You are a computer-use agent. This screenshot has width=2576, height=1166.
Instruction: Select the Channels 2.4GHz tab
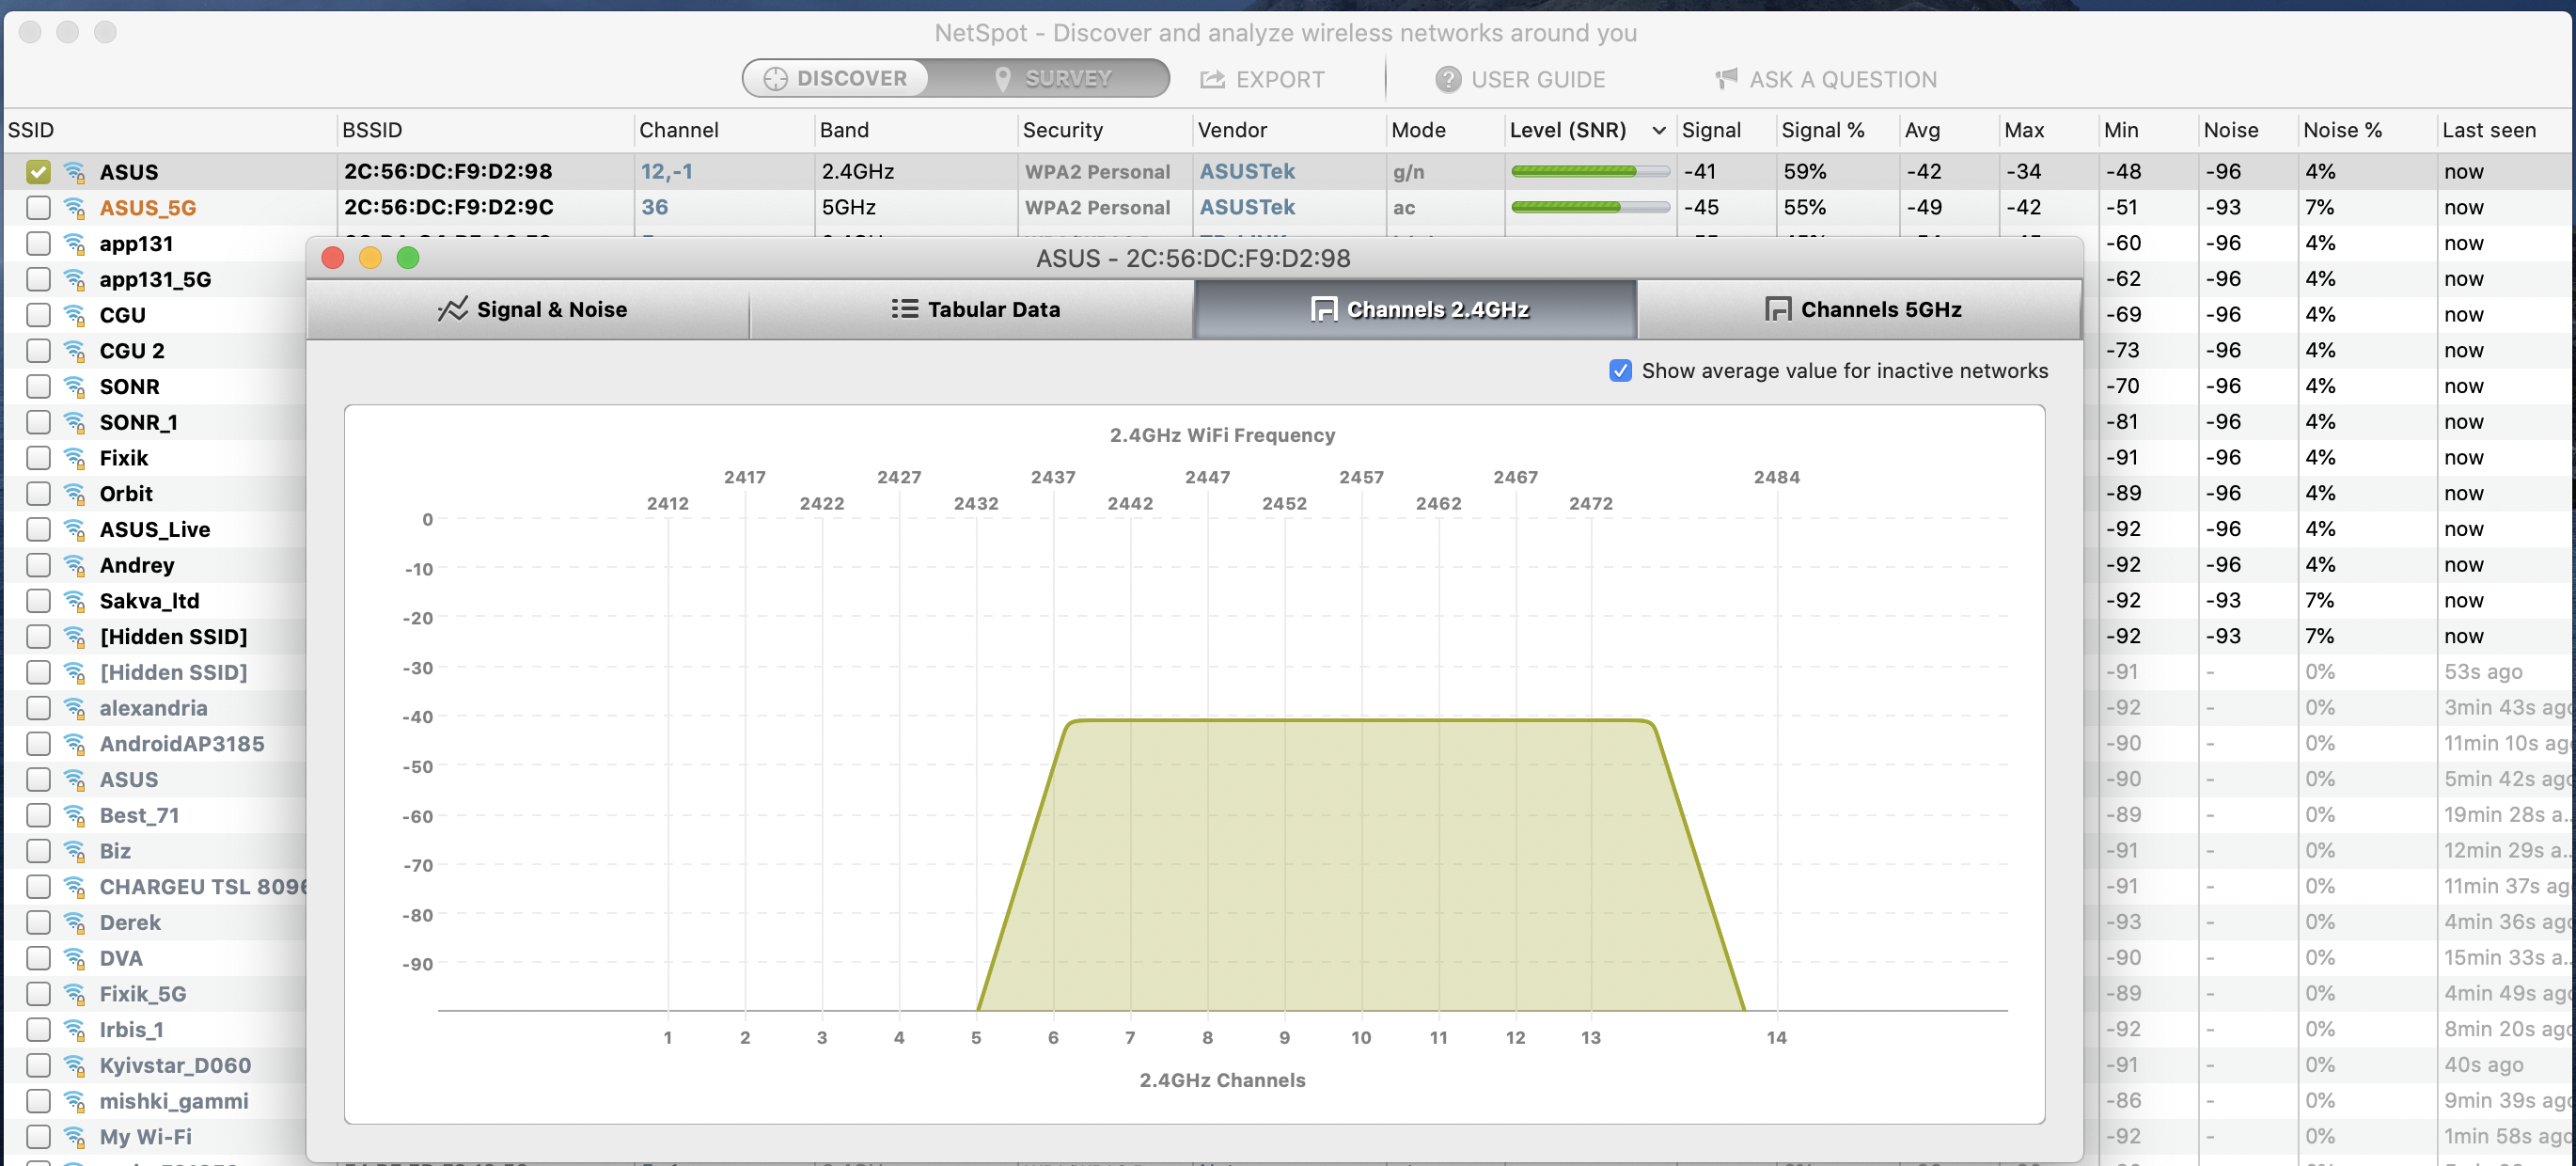(x=1415, y=309)
